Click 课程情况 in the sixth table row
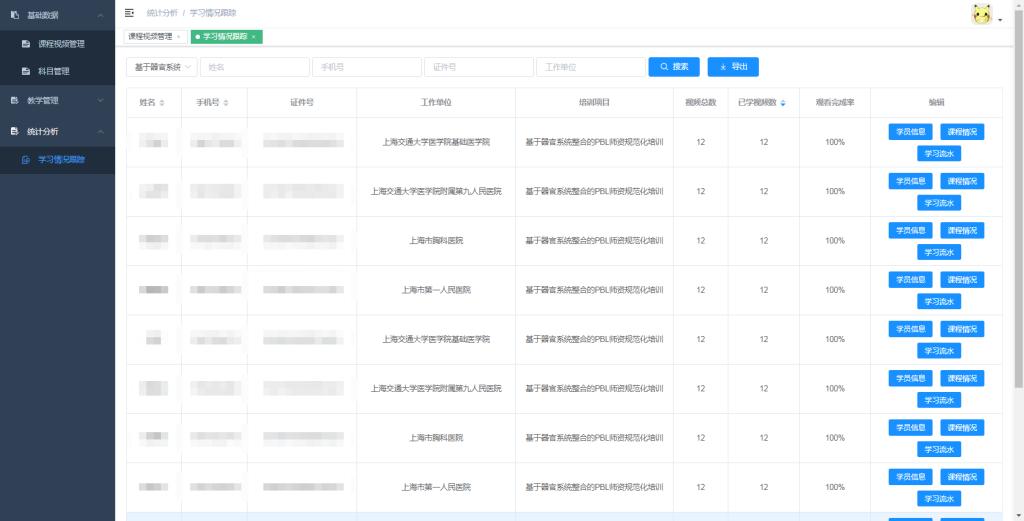Viewport: 1024px width, 521px height. click(962, 378)
